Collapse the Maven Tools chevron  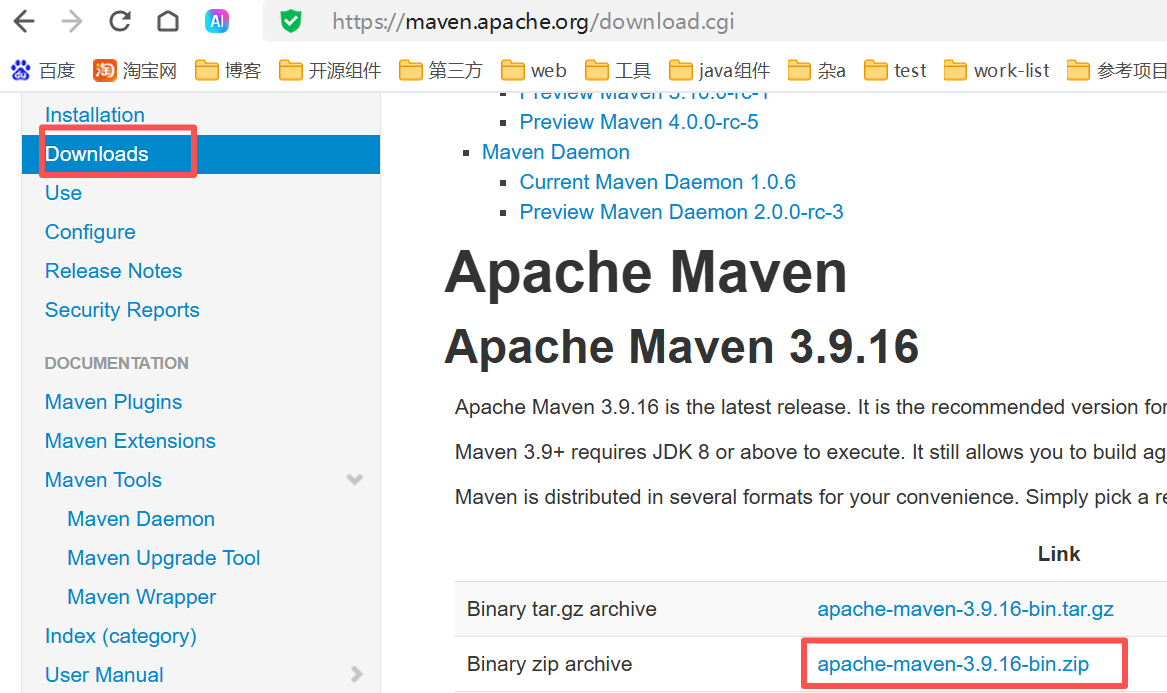point(355,479)
